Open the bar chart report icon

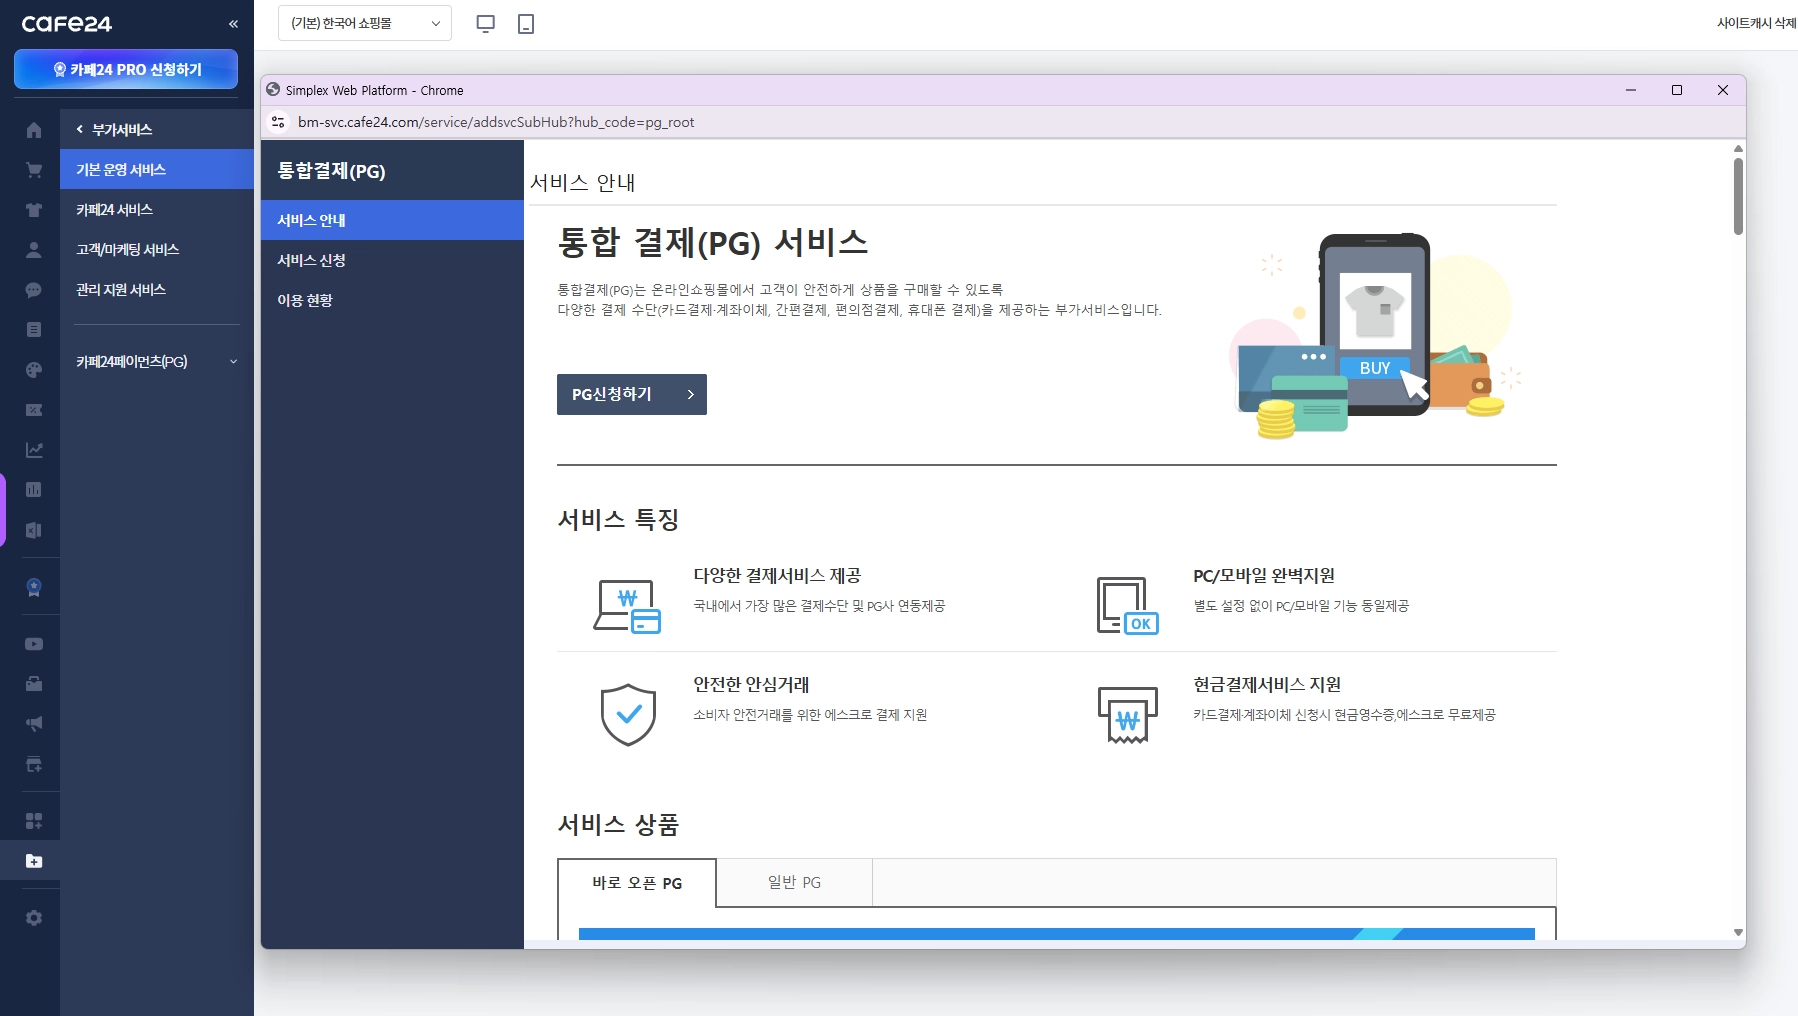tap(34, 490)
